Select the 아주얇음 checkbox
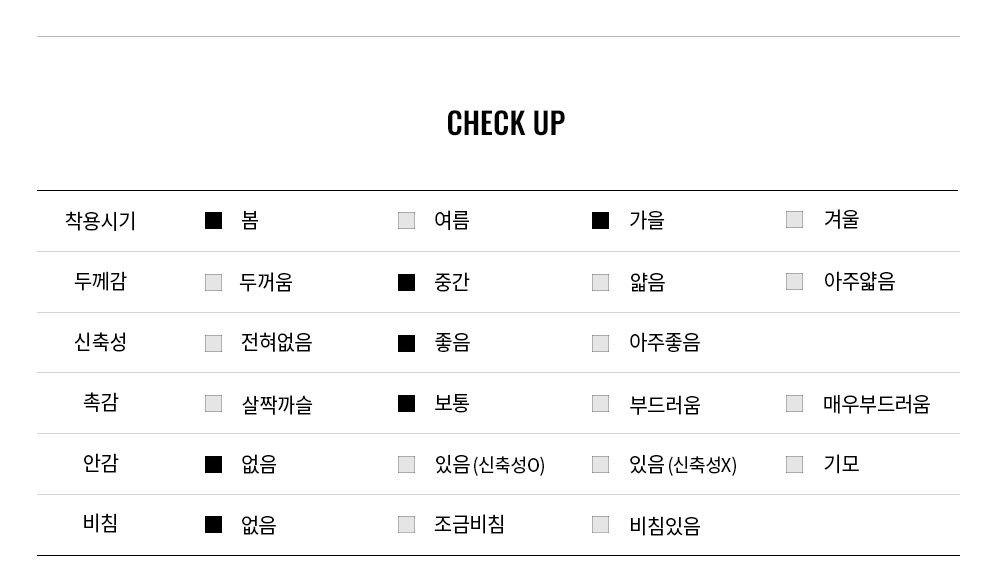The image size is (1000, 583). click(x=794, y=282)
